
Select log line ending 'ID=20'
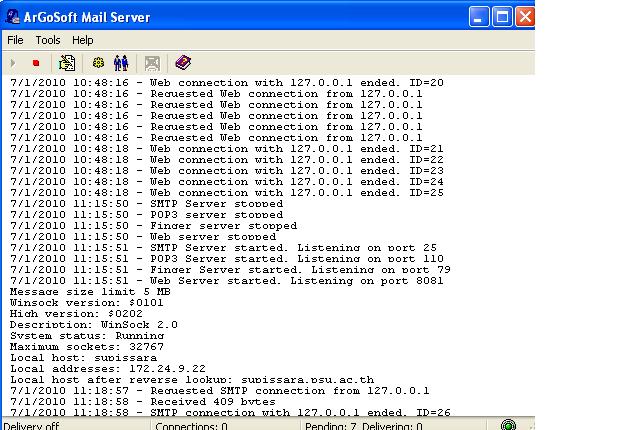coord(227,83)
